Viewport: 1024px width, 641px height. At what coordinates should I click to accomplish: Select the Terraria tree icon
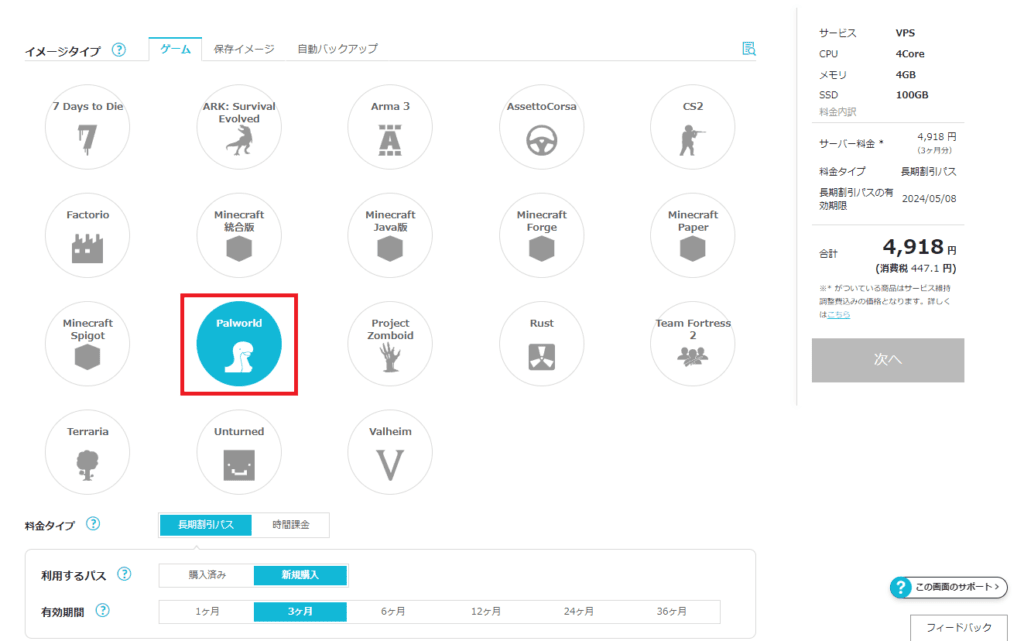tap(88, 465)
